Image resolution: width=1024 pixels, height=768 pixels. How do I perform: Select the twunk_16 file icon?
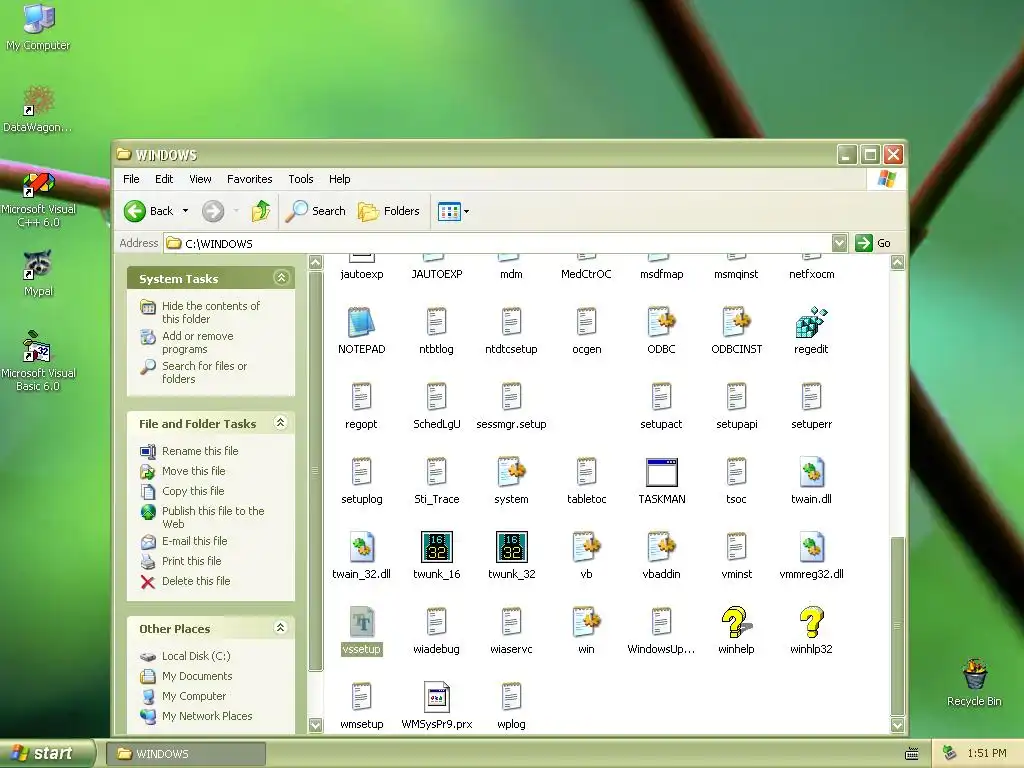436,547
